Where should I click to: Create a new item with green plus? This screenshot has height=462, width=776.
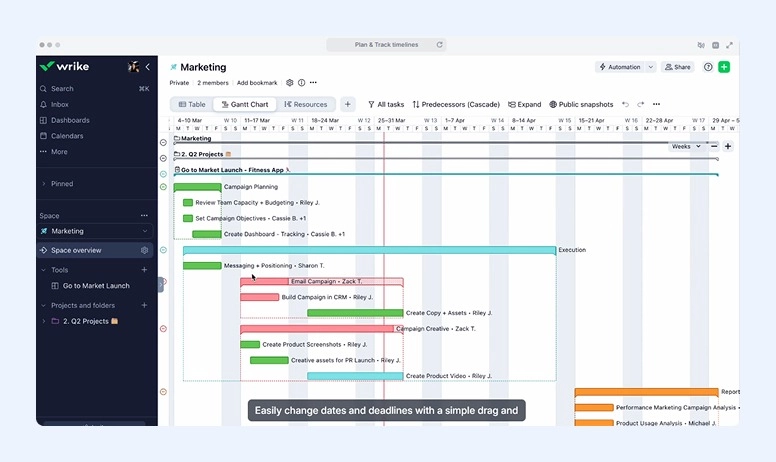click(724, 67)
